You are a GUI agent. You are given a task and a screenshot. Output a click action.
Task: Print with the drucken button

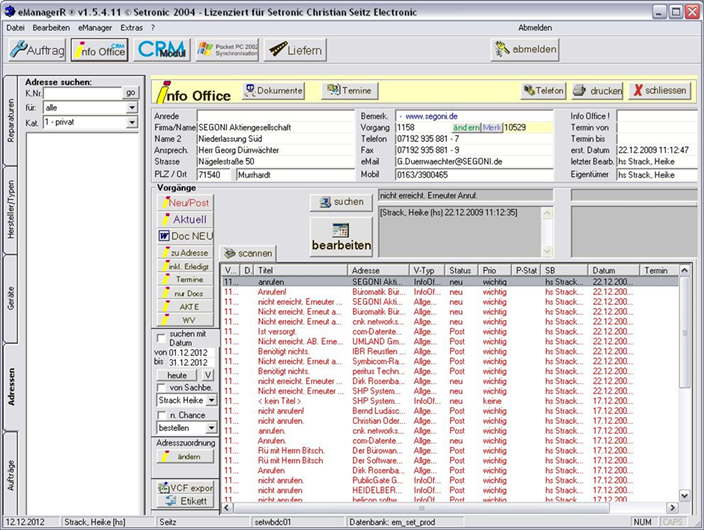[x=597, y=91]
